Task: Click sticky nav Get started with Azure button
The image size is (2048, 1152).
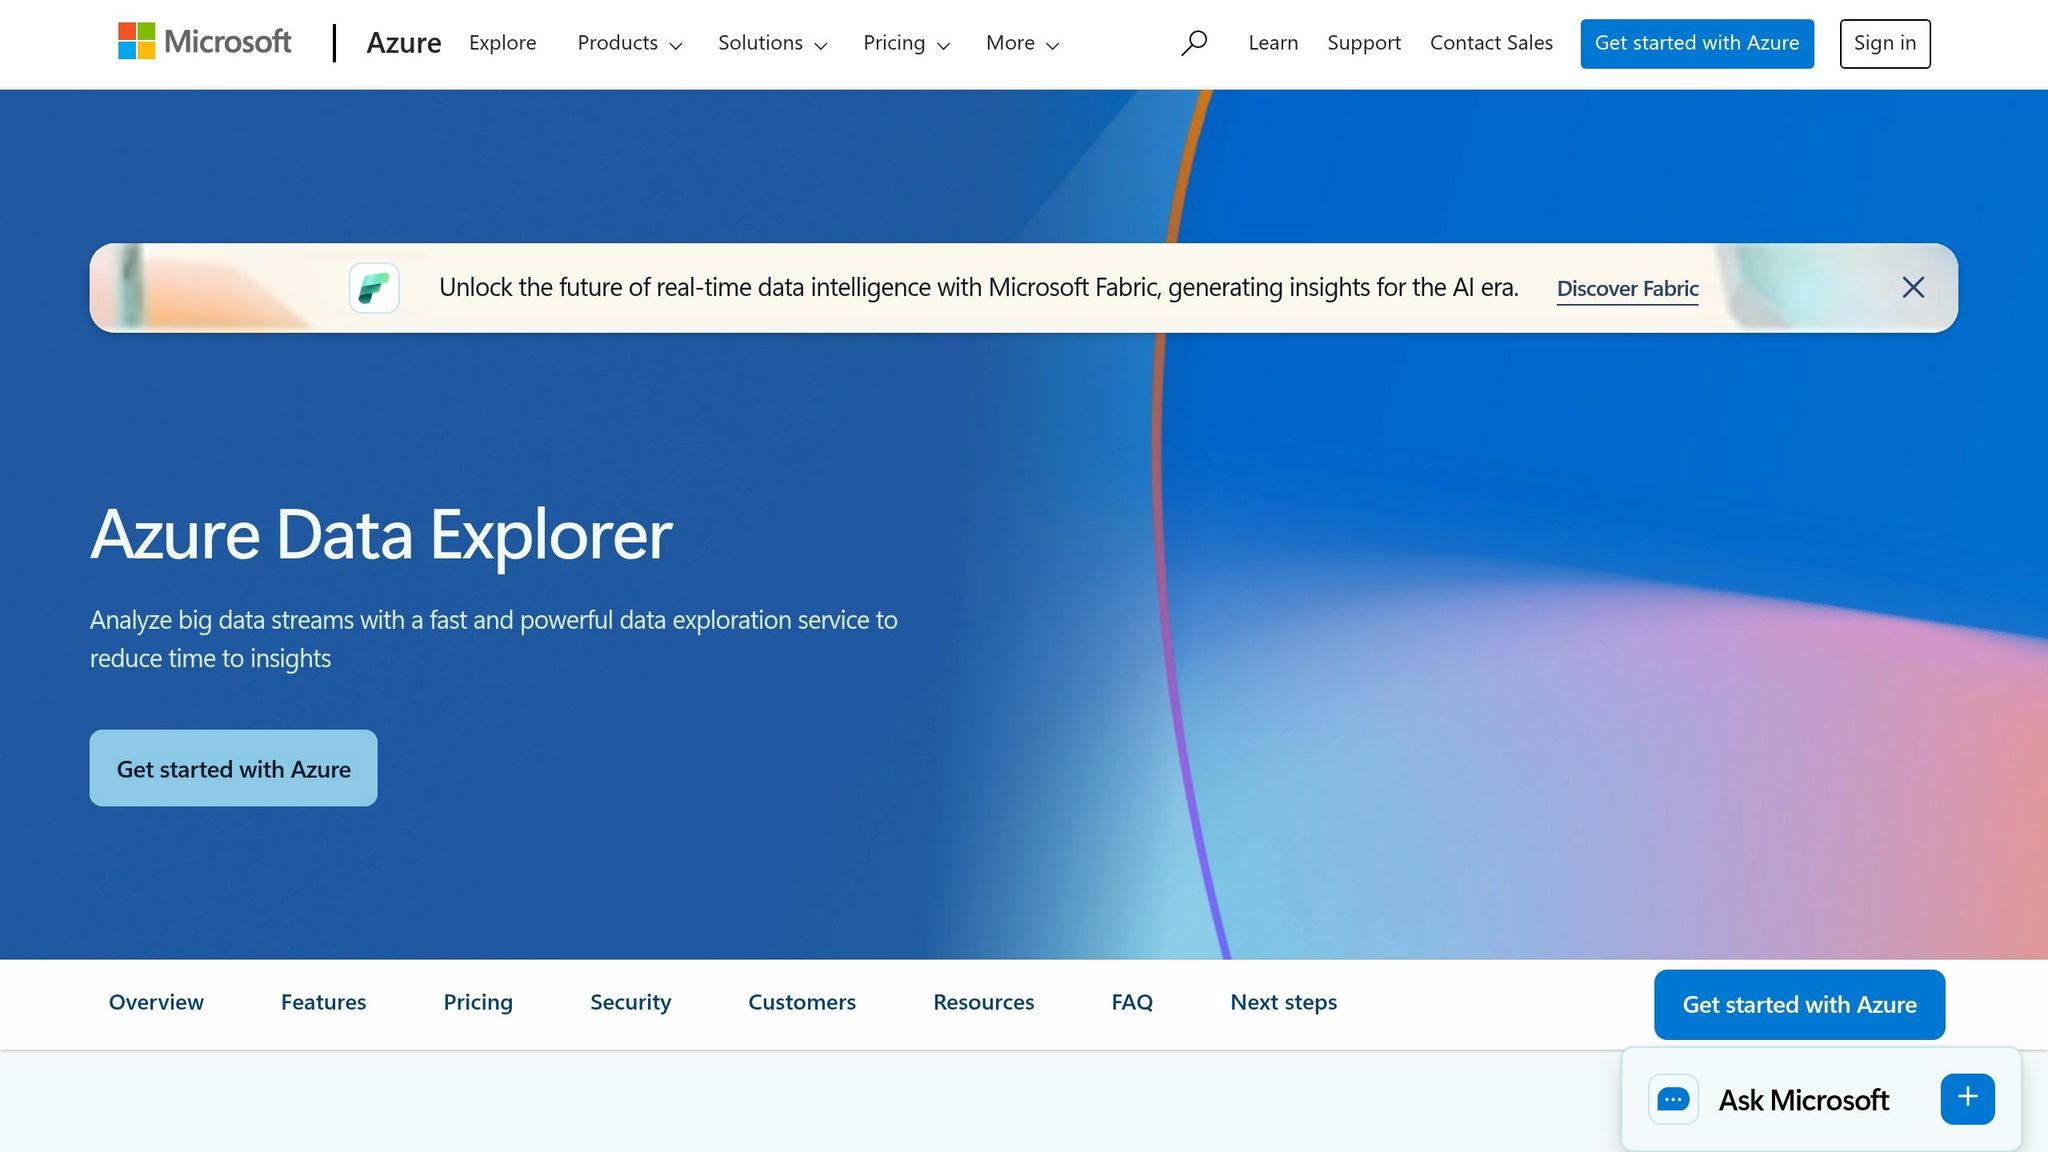Action: (x=1799, y=1005)
